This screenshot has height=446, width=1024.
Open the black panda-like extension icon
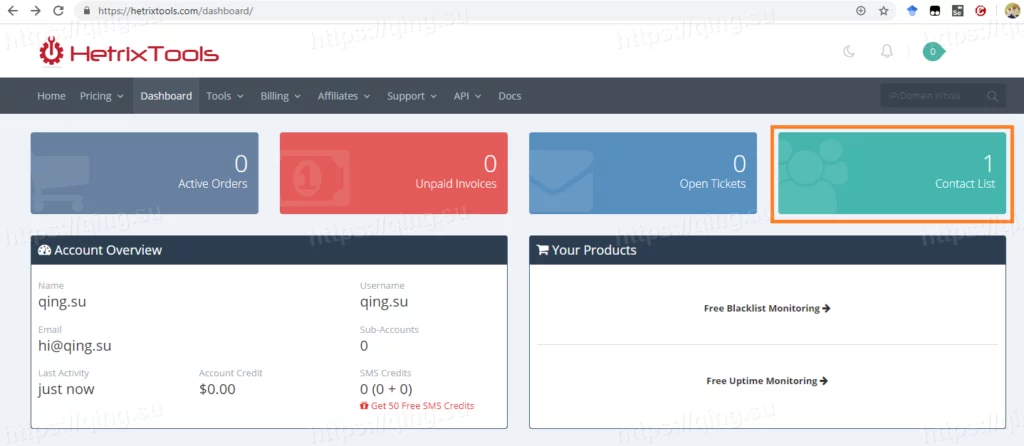[935, 10]
